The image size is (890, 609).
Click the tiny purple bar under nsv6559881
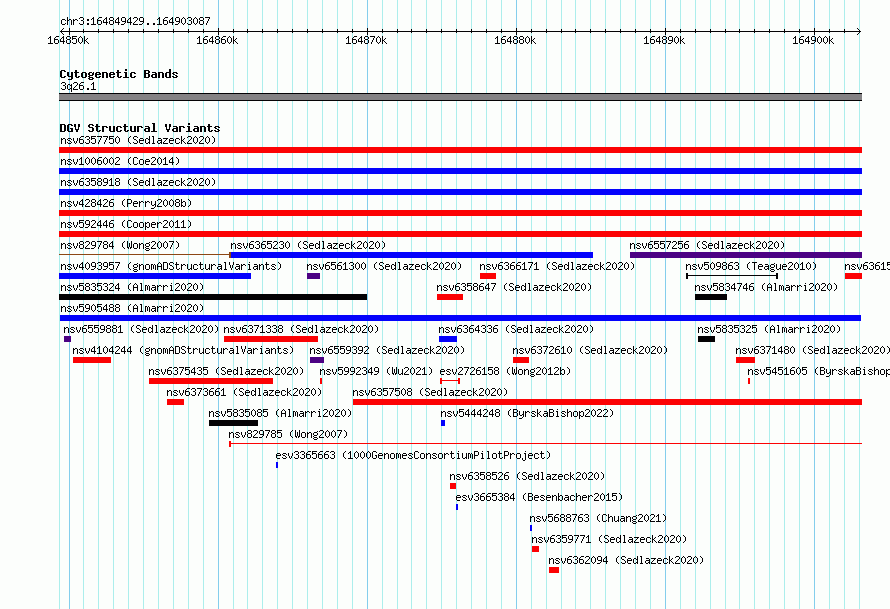click(x=68, y=339)
